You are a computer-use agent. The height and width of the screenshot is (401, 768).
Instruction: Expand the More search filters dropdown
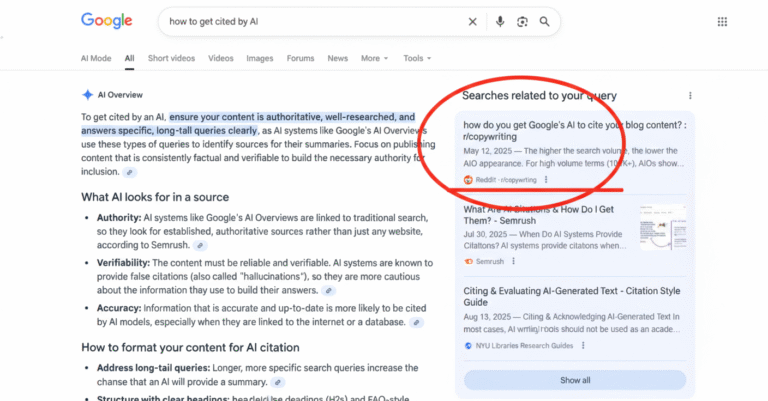pyautogui.click(x=375, y=58)
